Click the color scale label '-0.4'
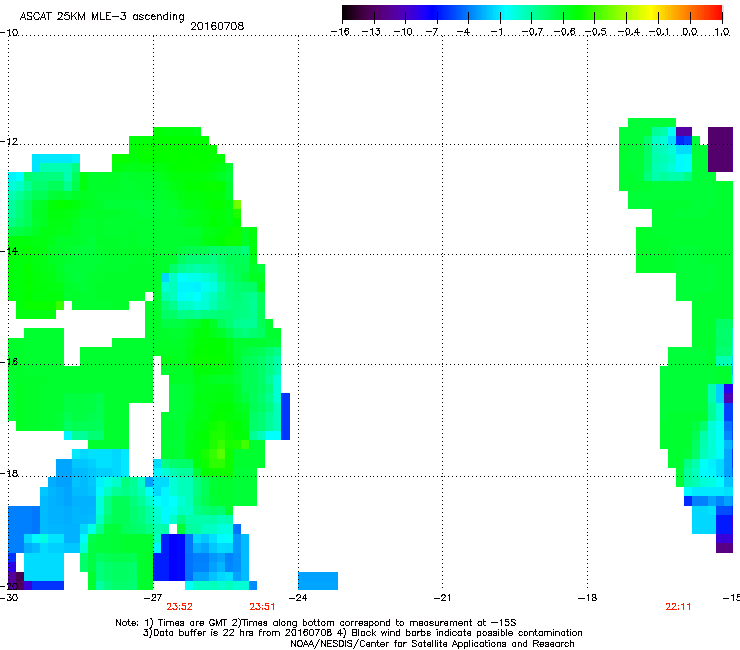Image resolution: width=740 pixels, height=650 pixels. [628, 32]
